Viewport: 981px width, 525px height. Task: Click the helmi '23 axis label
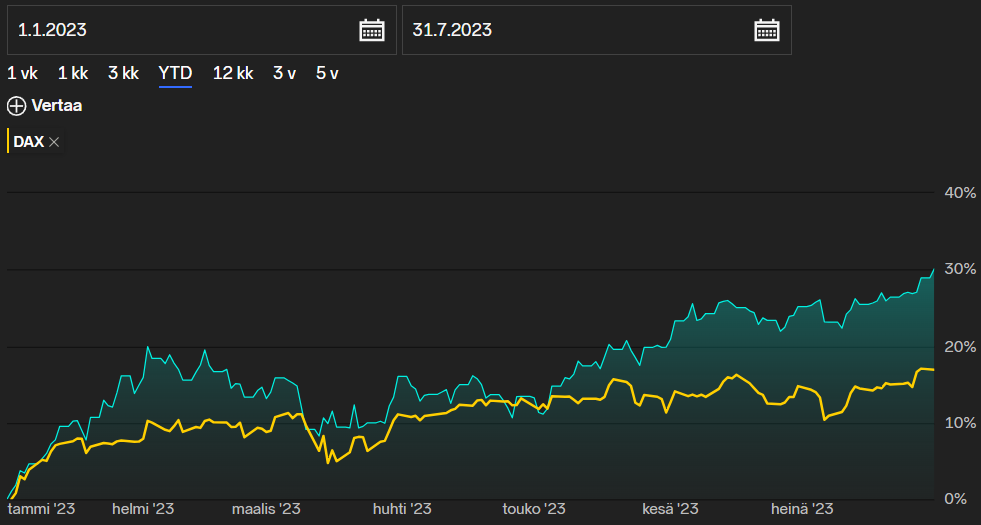tap(143, 509)
